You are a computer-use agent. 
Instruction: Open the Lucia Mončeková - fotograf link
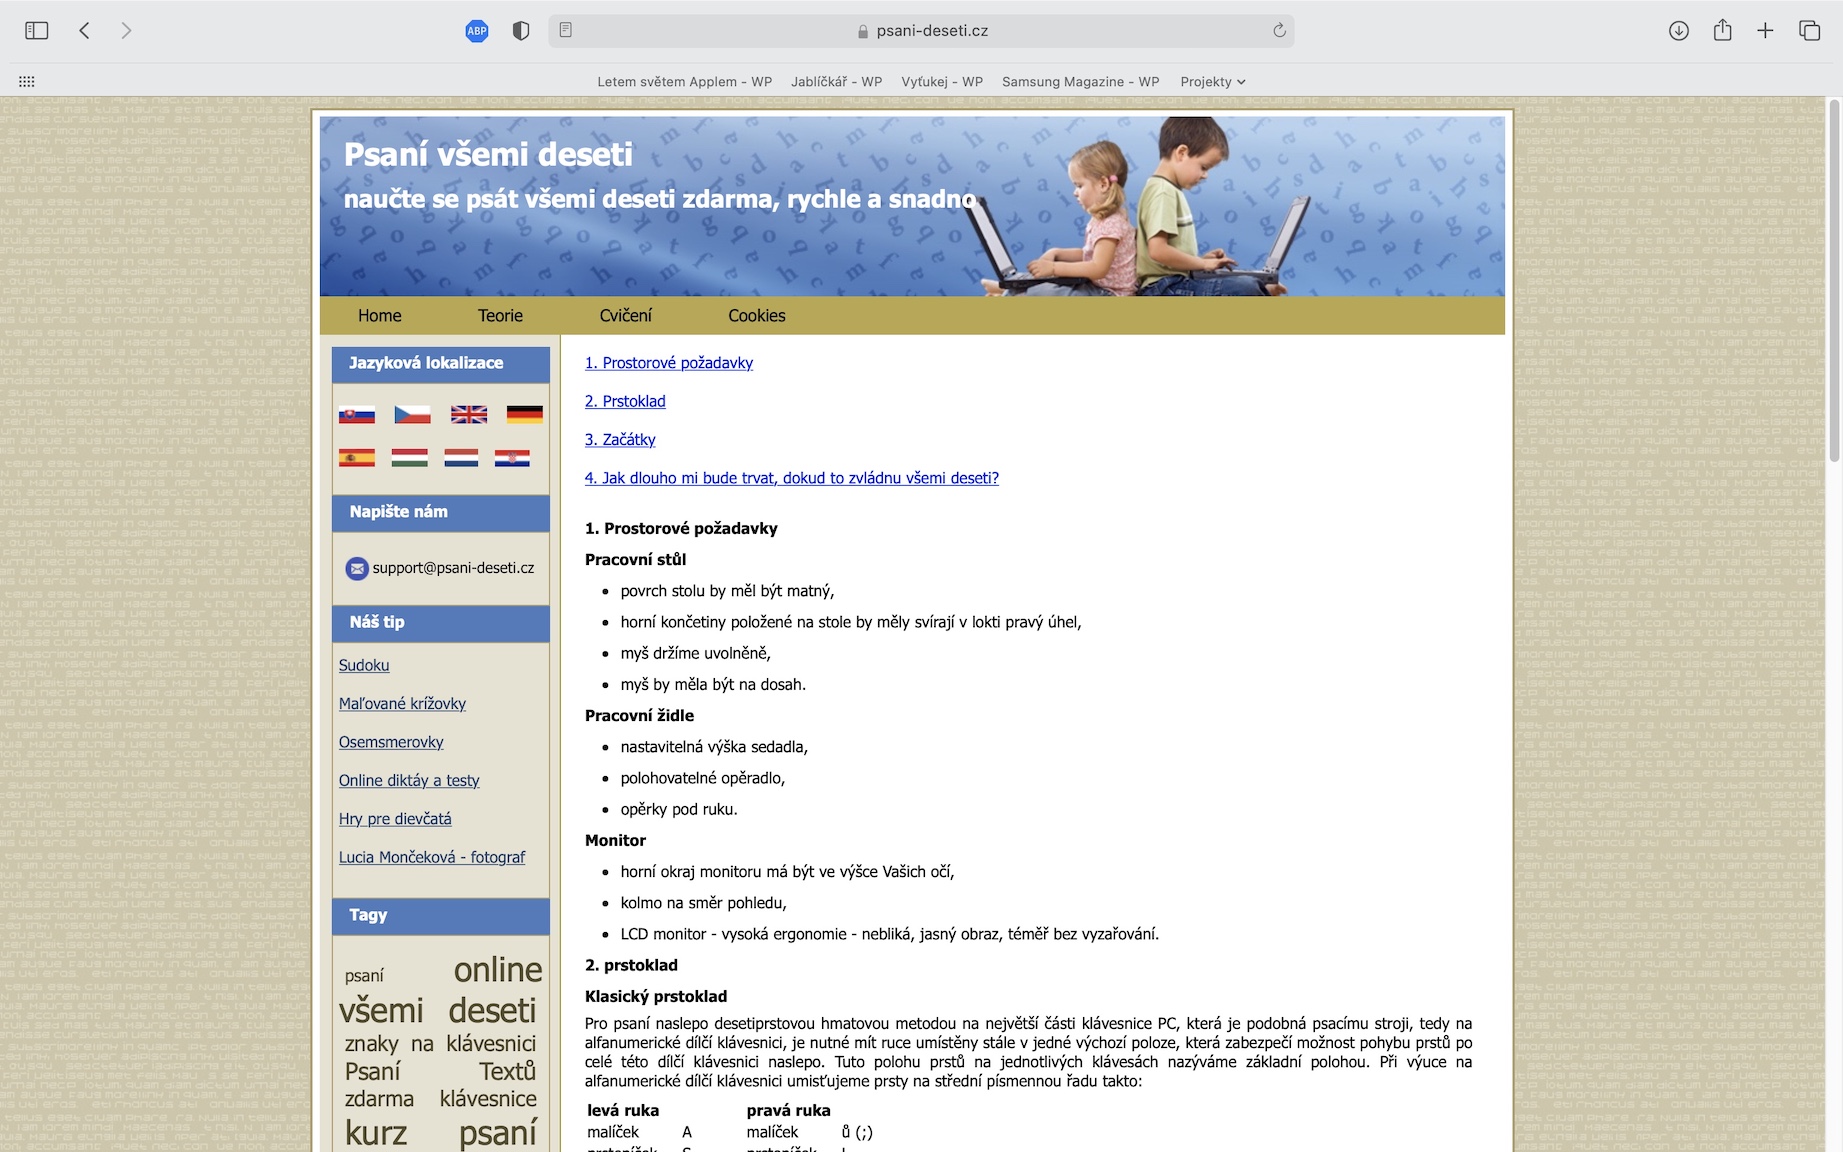click(x=432, y=857)
